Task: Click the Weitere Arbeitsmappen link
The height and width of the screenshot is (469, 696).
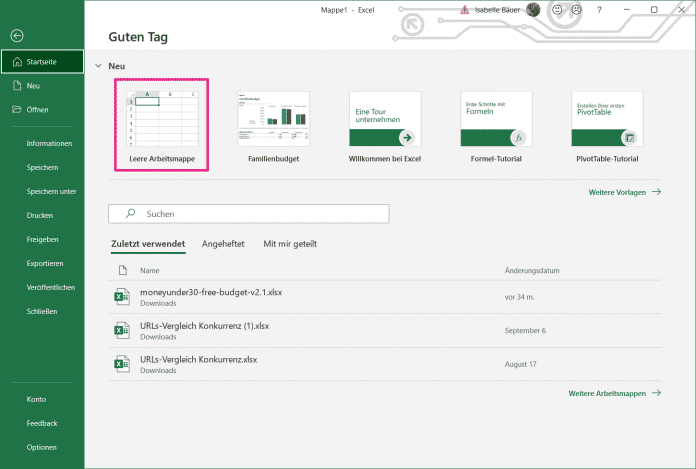Action: (x=607, y=393)
